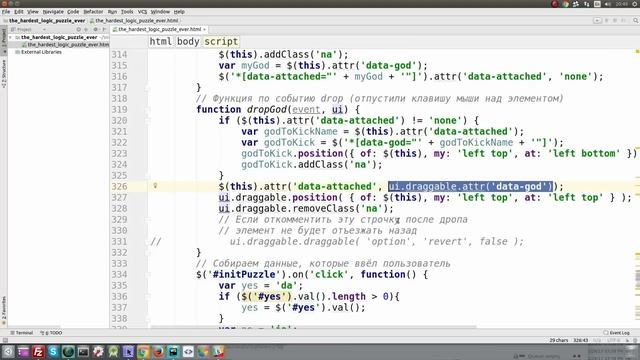Viewport: 640px width, 360px height.
Task: Launch Firefox from the taskbar
Action: (x=158, y=351)
